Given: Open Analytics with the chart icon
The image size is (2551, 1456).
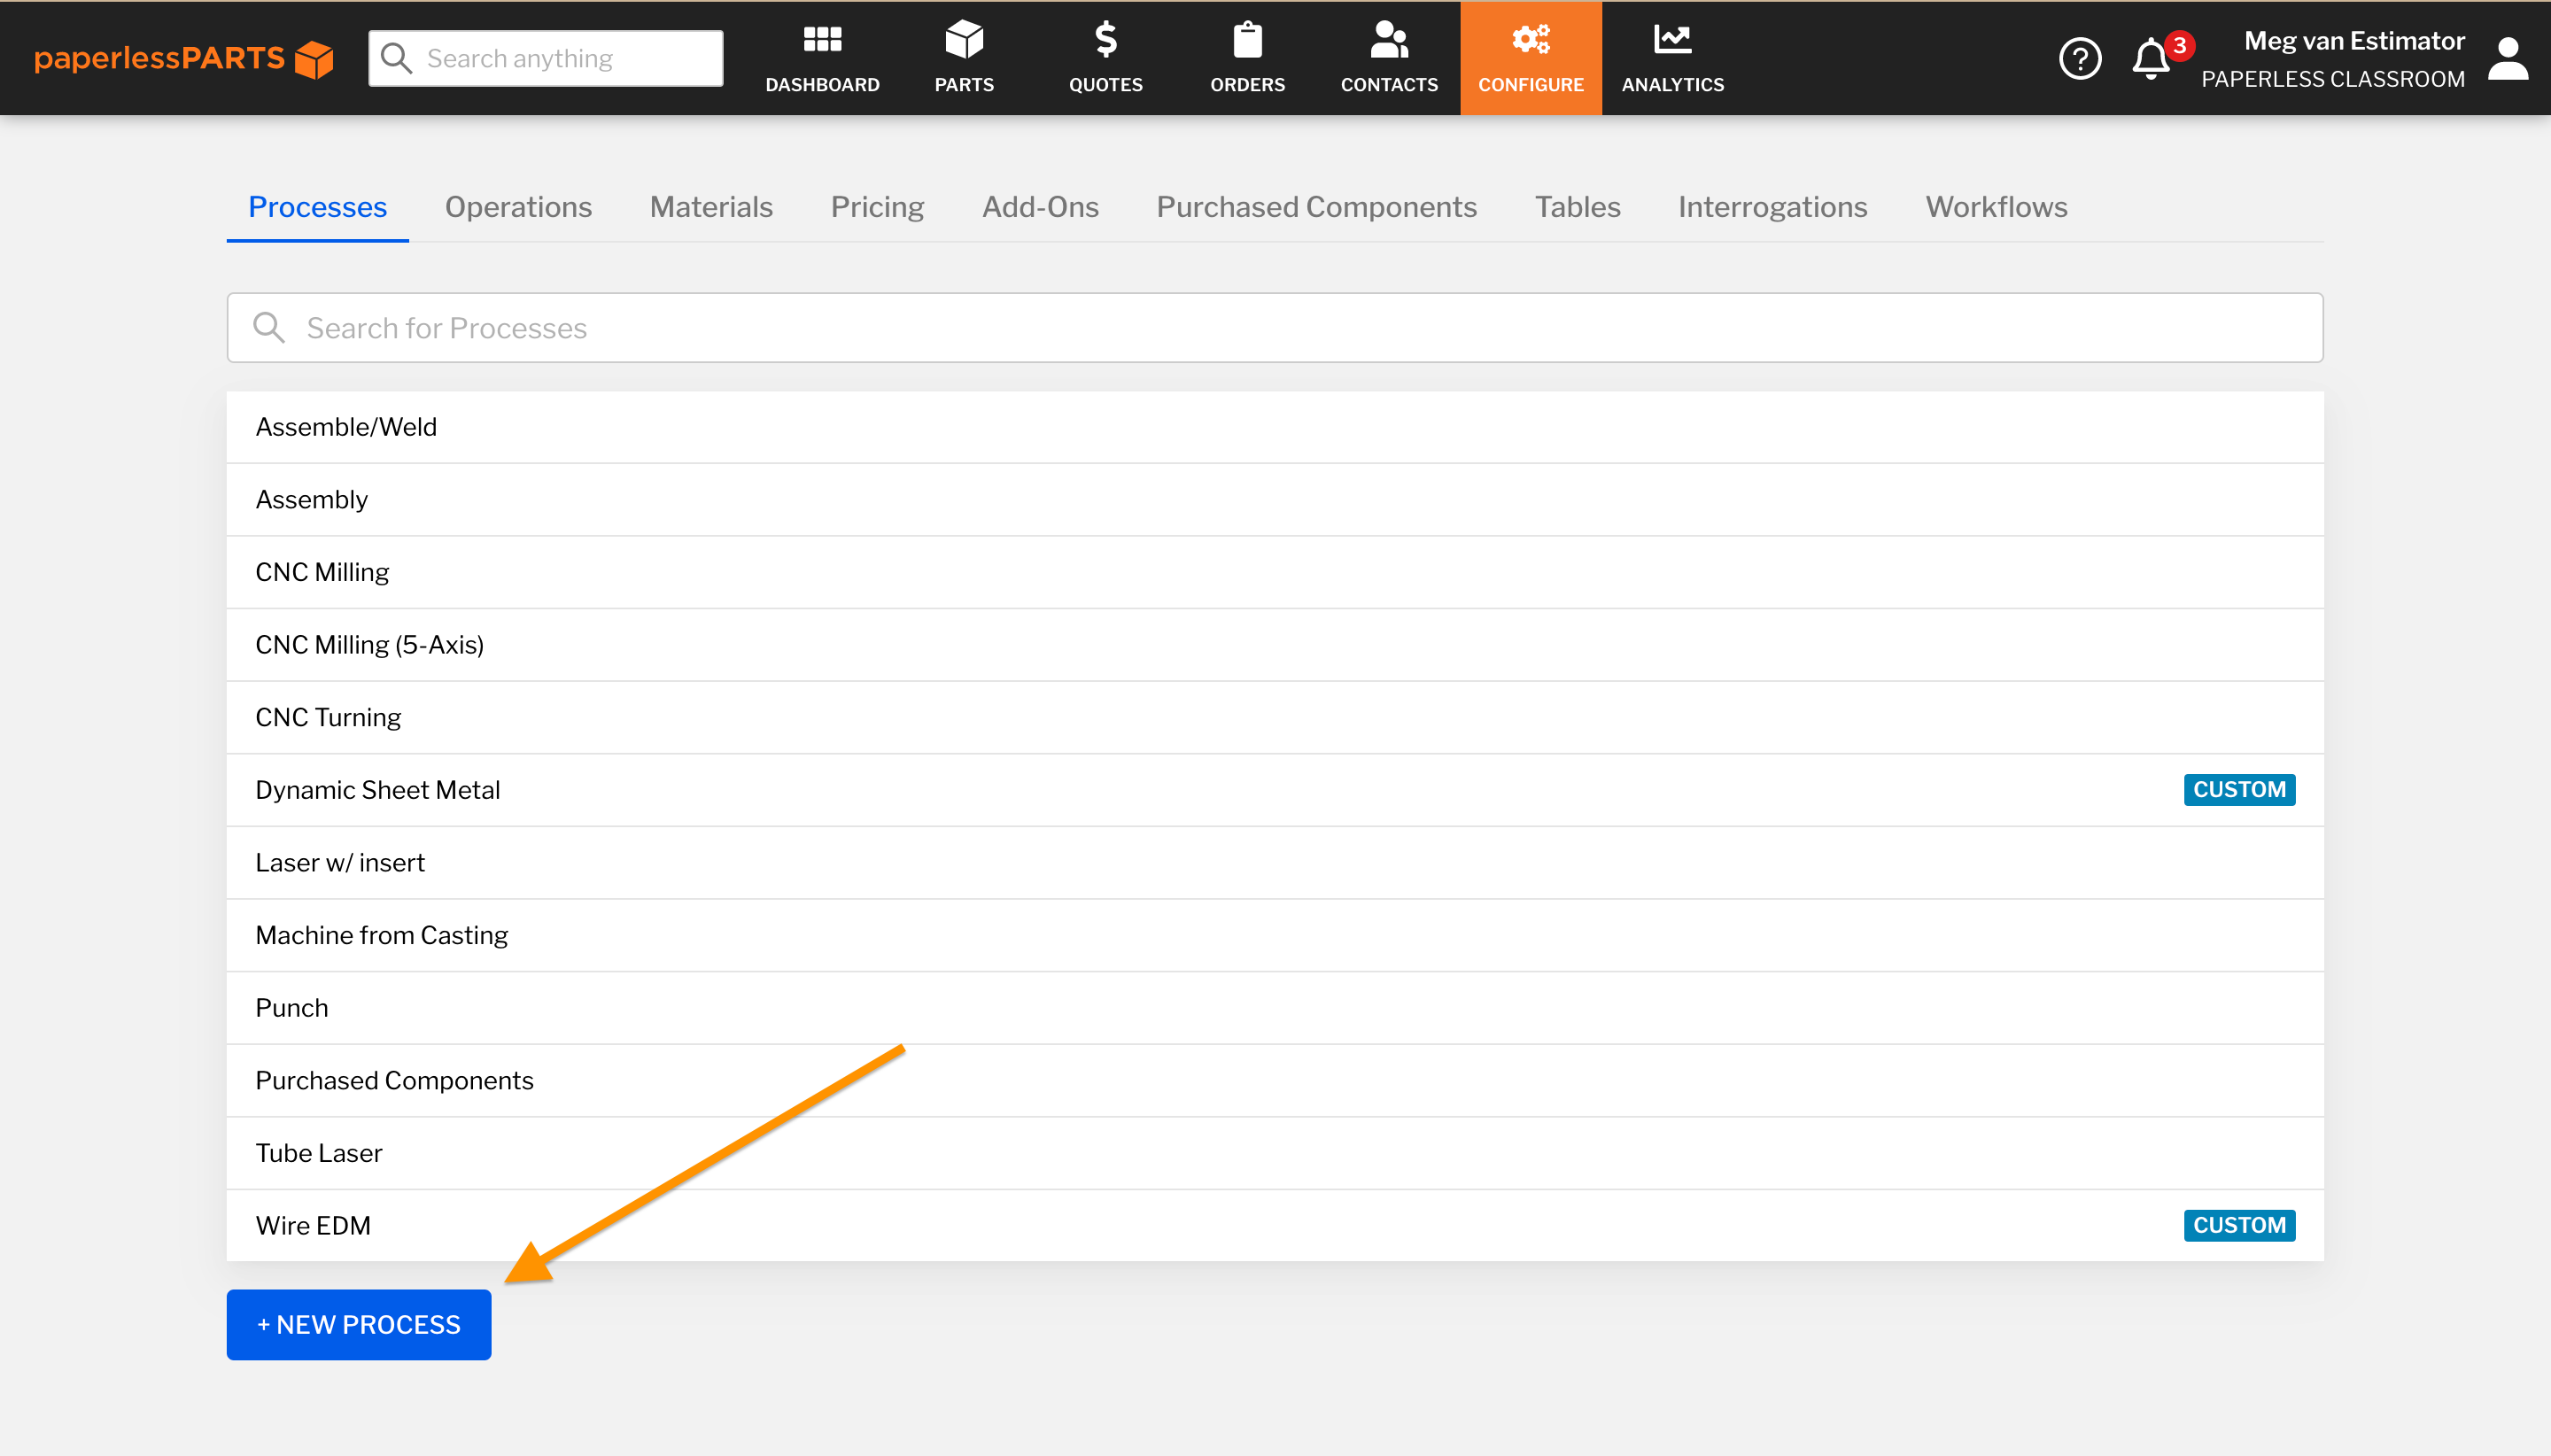Looking at the screenshot, I should click(x=1671, y=58).
